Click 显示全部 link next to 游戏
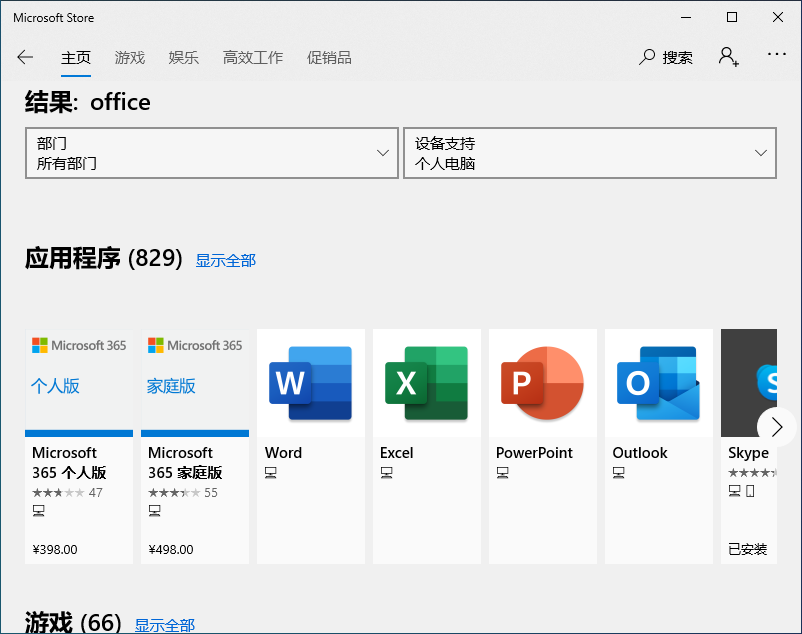The image size is (802, 634). coord(165,625)
